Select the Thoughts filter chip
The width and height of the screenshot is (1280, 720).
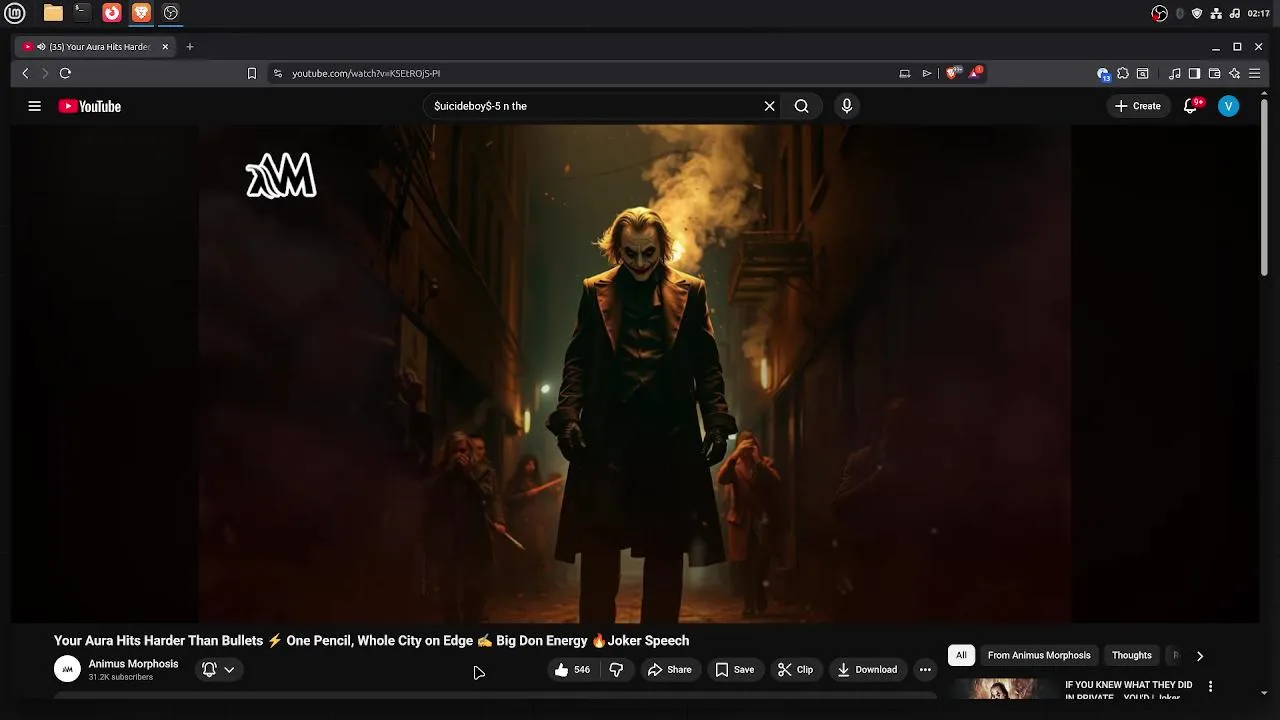coord(1132,655)
